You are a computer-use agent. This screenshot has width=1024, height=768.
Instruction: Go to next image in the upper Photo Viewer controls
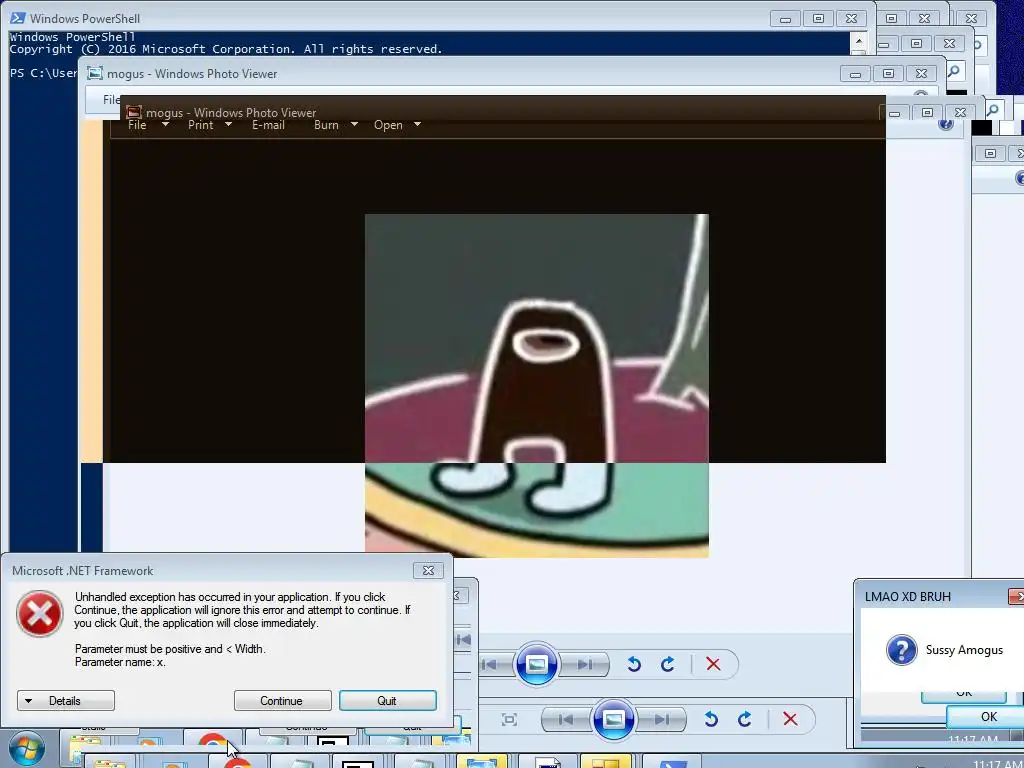(585, 665)
